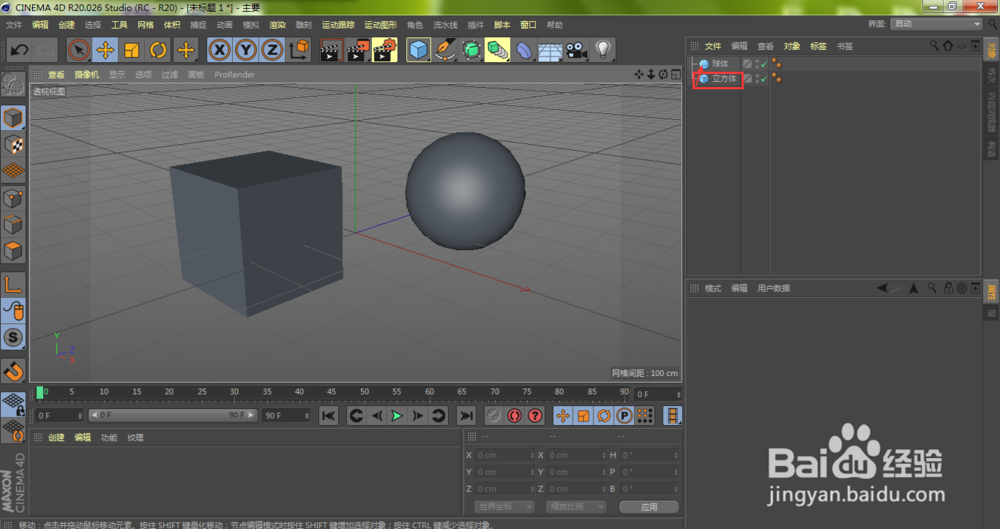Select the Move tool in top toolbar

[105, 50]
